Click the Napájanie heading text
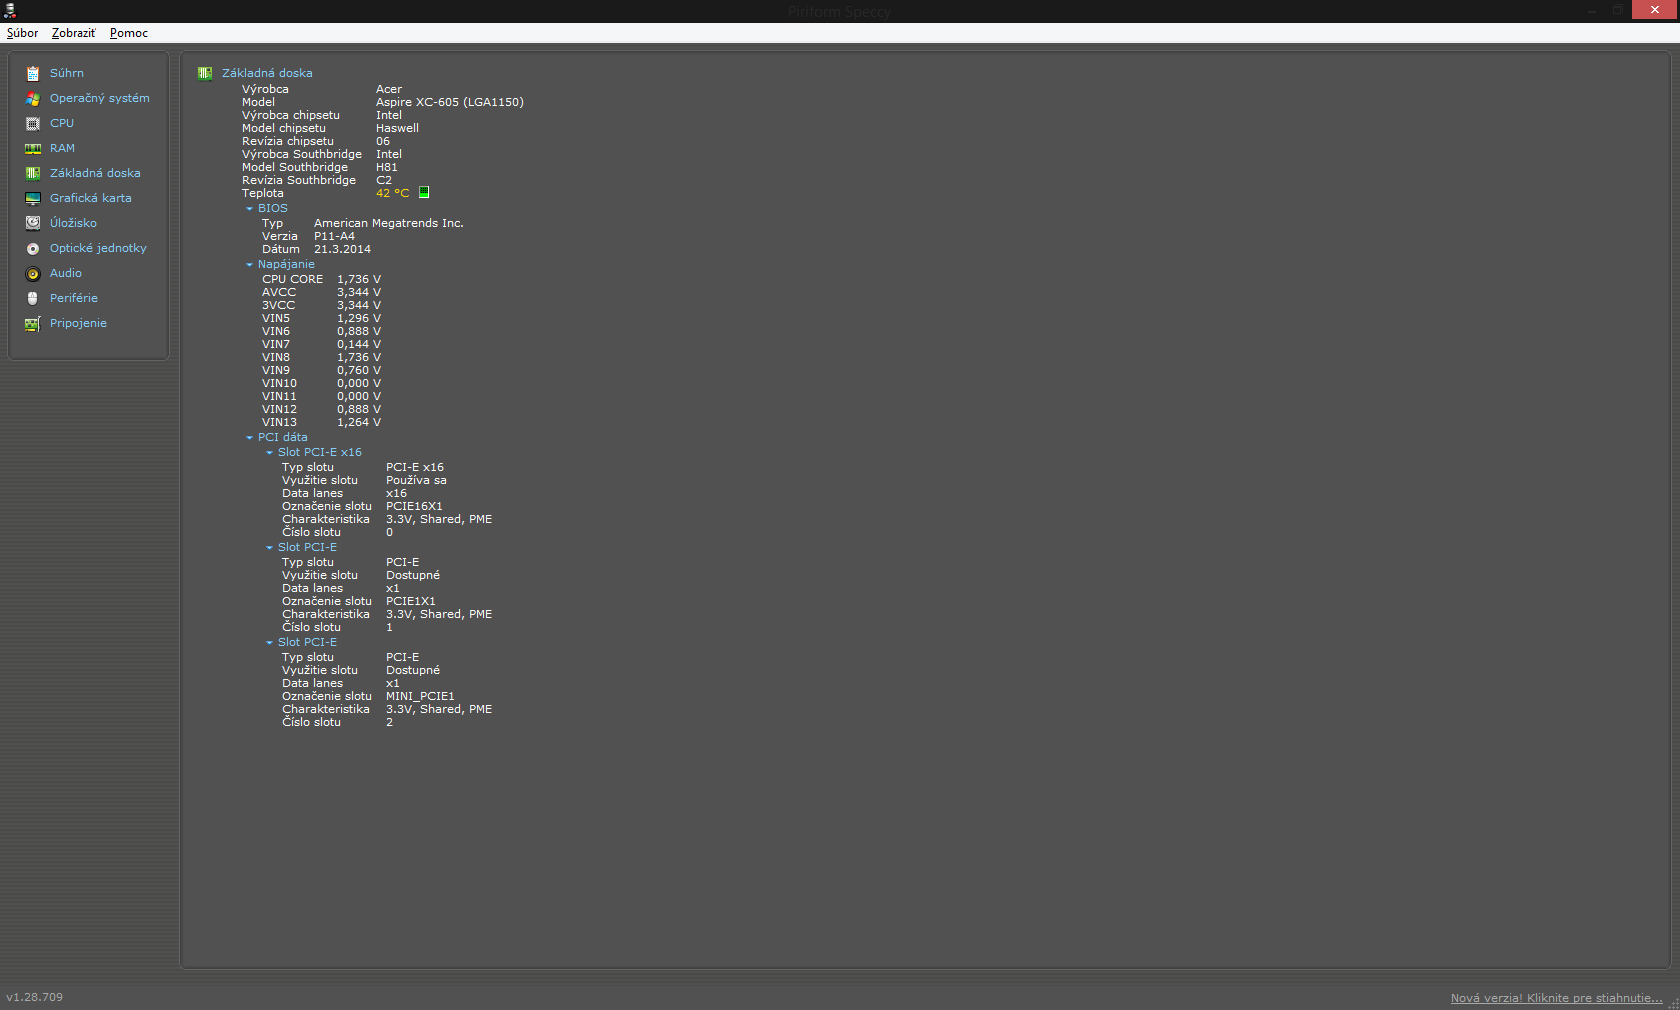Screen dimensions: 1680x1010 point(286,264)
